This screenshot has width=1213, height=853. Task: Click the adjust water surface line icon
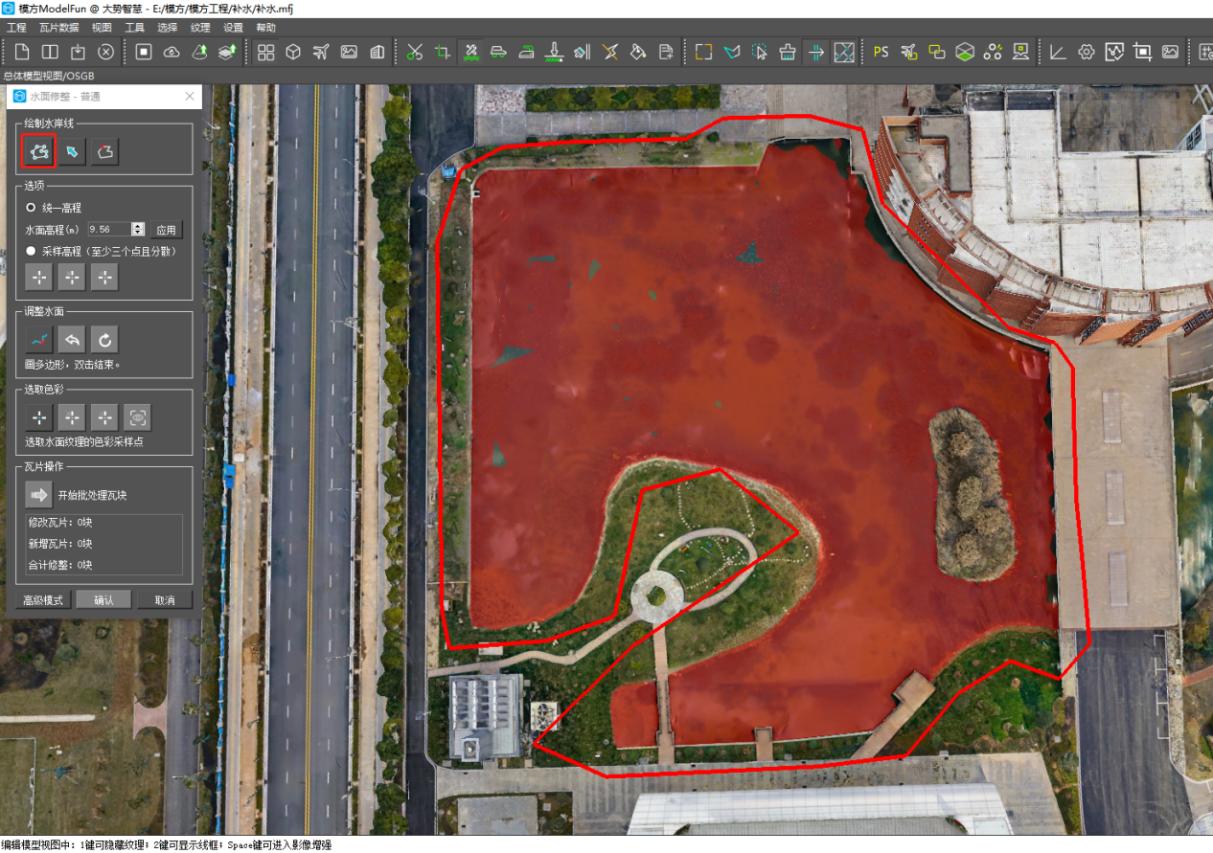pyautogui.click(x=39, y=340)
